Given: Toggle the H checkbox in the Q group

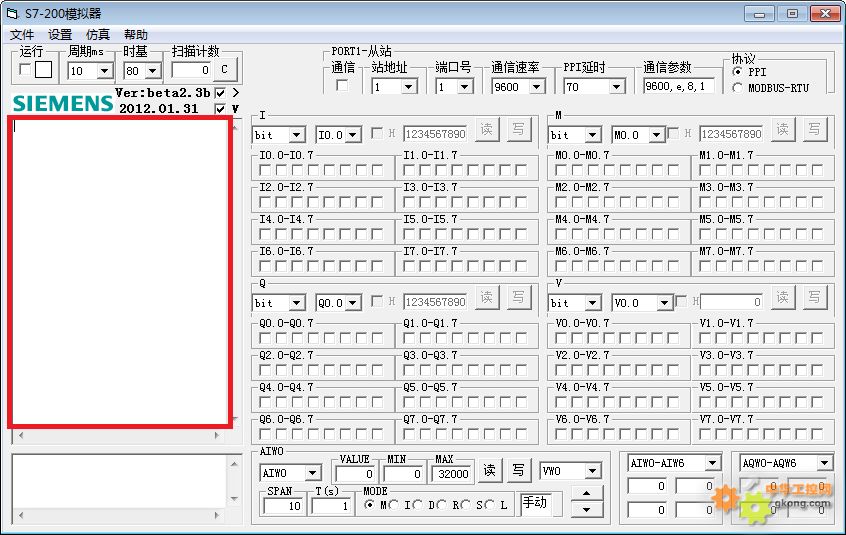Looking at the screenshot, I should tap(377, 301).
